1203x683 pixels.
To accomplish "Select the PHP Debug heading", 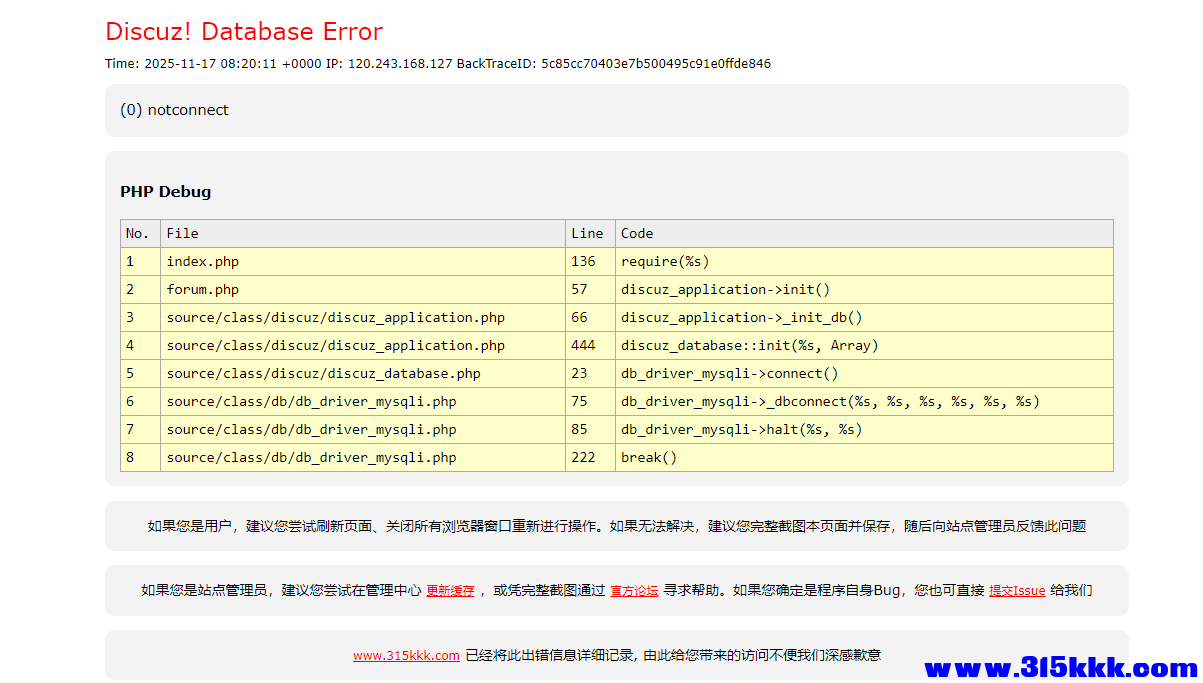I will click(x=165, y=191).
